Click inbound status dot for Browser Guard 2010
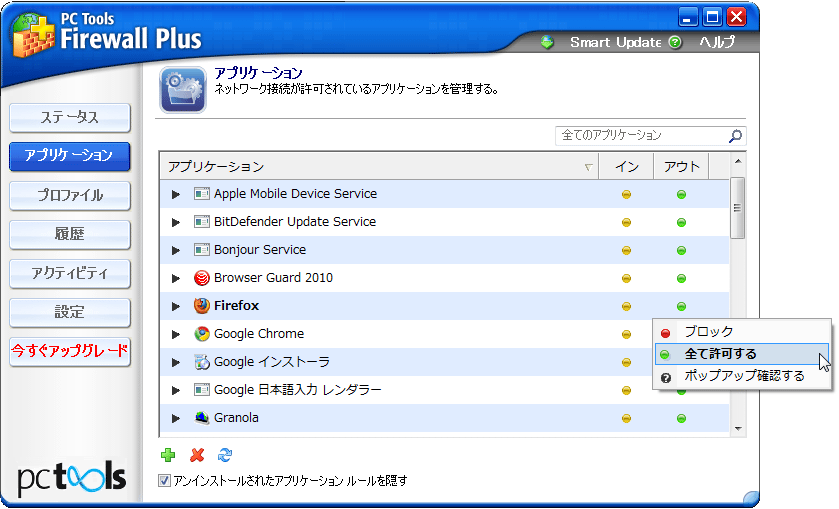 626,278
